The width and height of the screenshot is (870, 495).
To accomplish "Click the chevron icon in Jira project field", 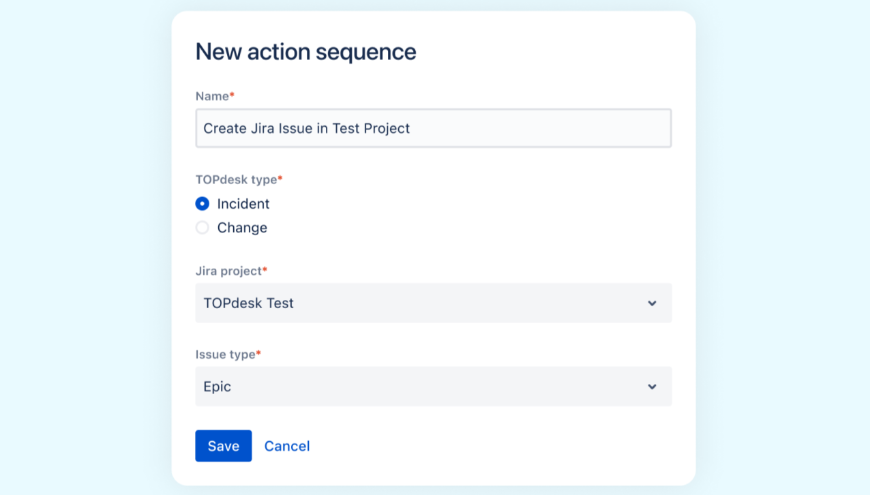I will [652, 303].
